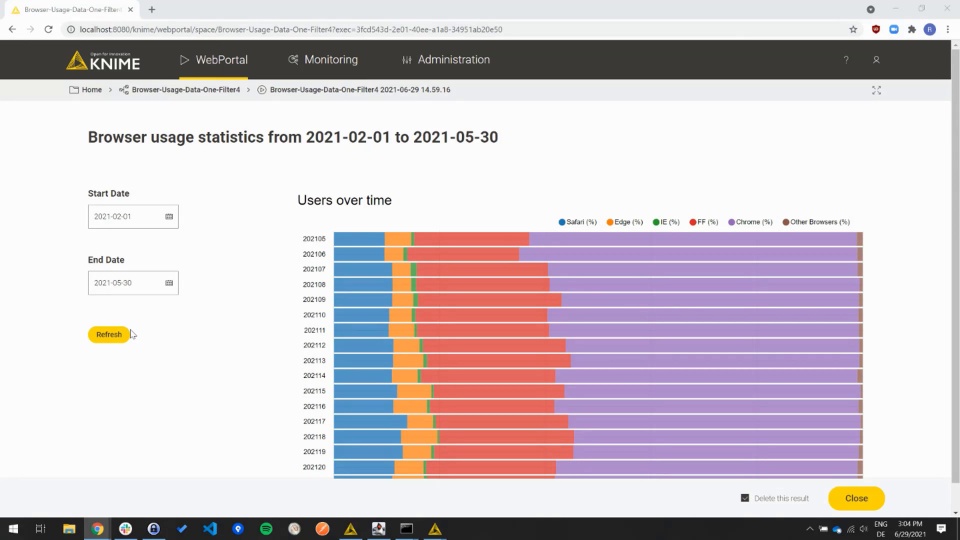Click the 202120 axis label
Screen dimensions: 960x540
pos(314,467)
